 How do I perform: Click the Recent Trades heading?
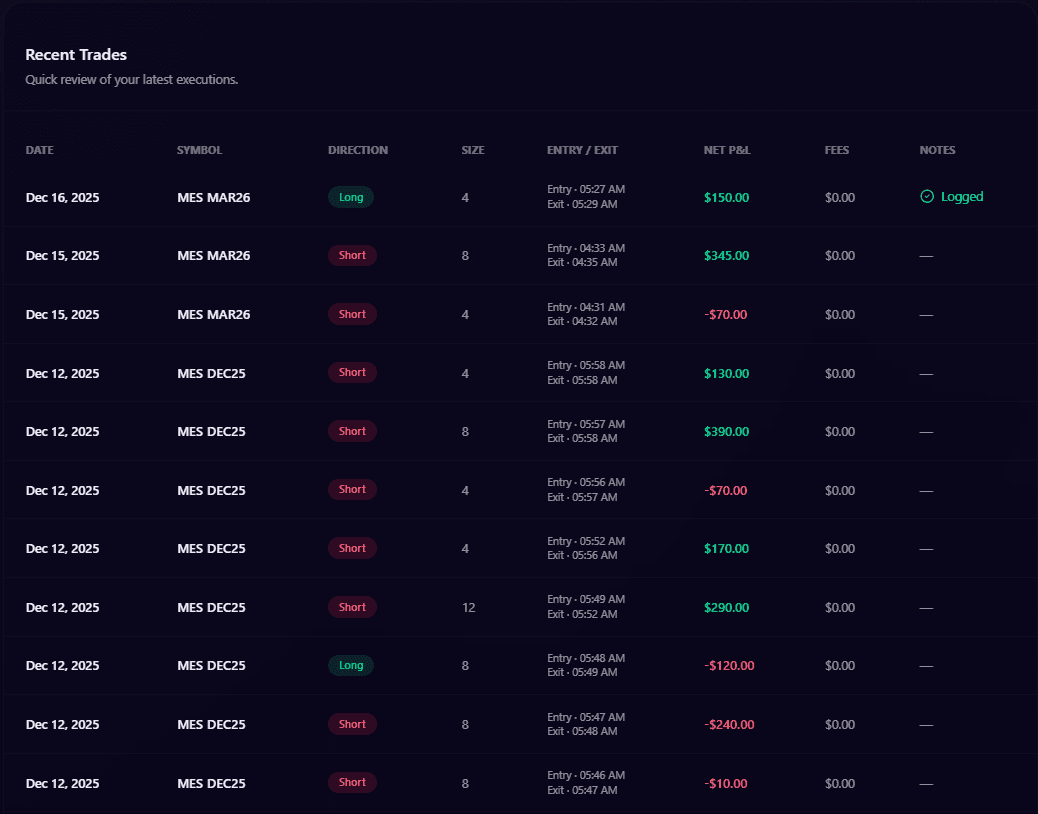[x=76, y=55]
